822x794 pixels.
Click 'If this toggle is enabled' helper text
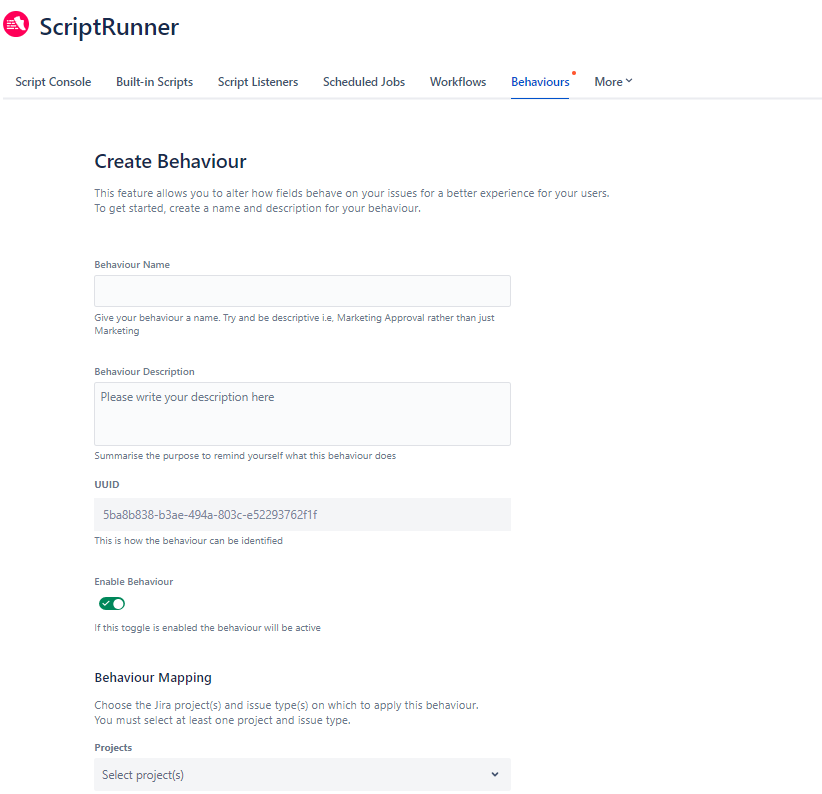click(207, 628)
